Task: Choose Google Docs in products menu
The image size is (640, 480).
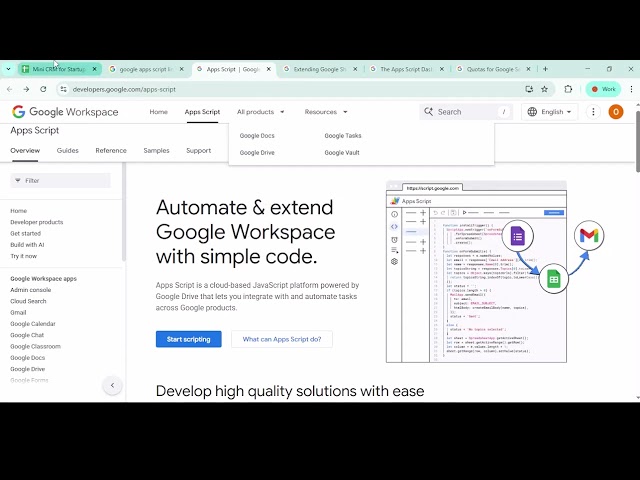Action: coord(257,136)
